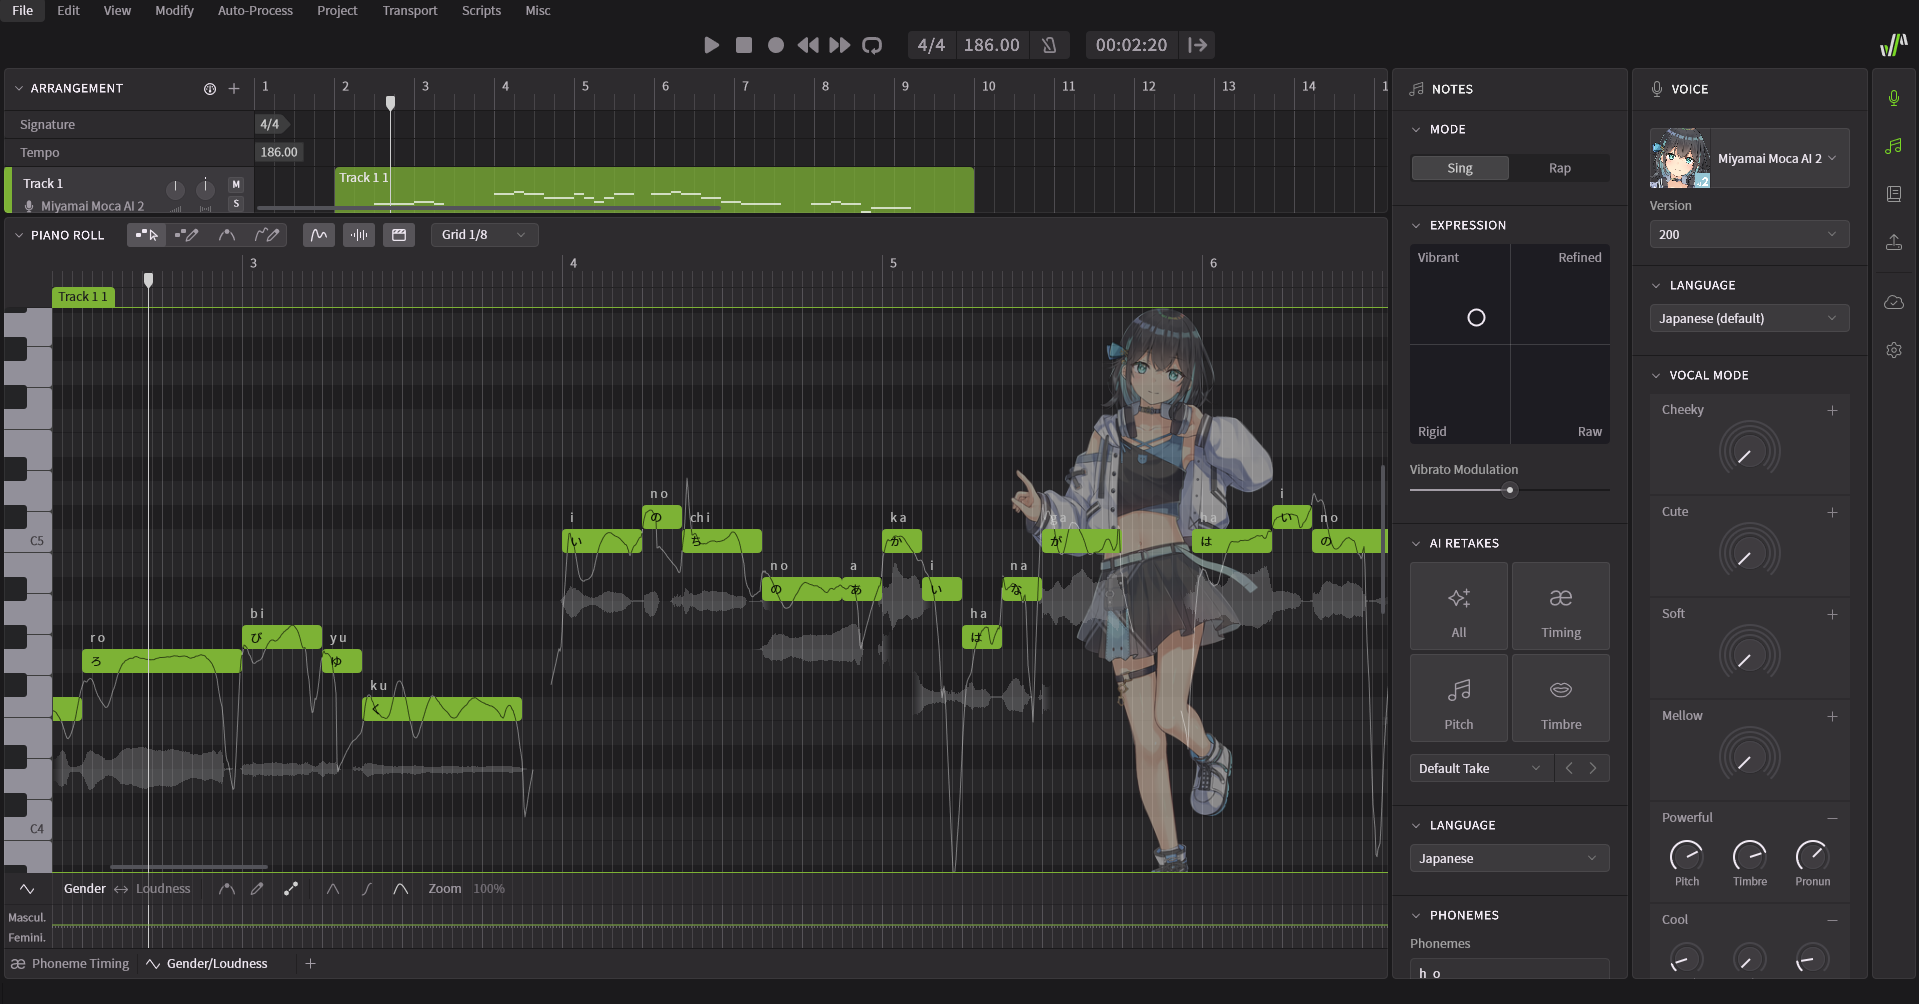Select Rap mode
This screenshot has height=1004, width=1919.
[x=1560, y=168]
